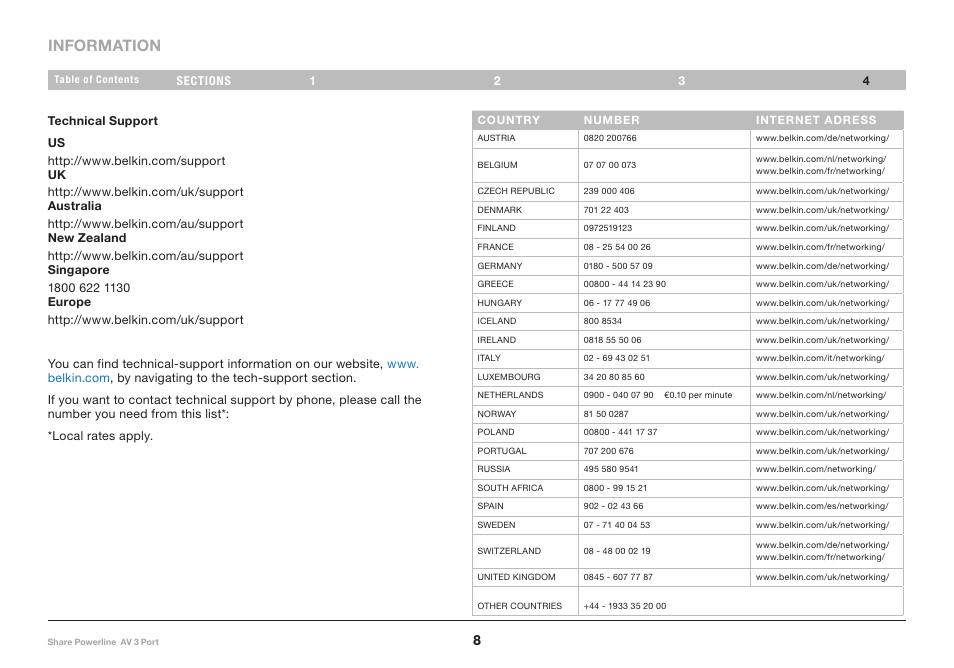Click the Technical Support heading
Viewport: 954px width, 668px height.
pos(103,121)
